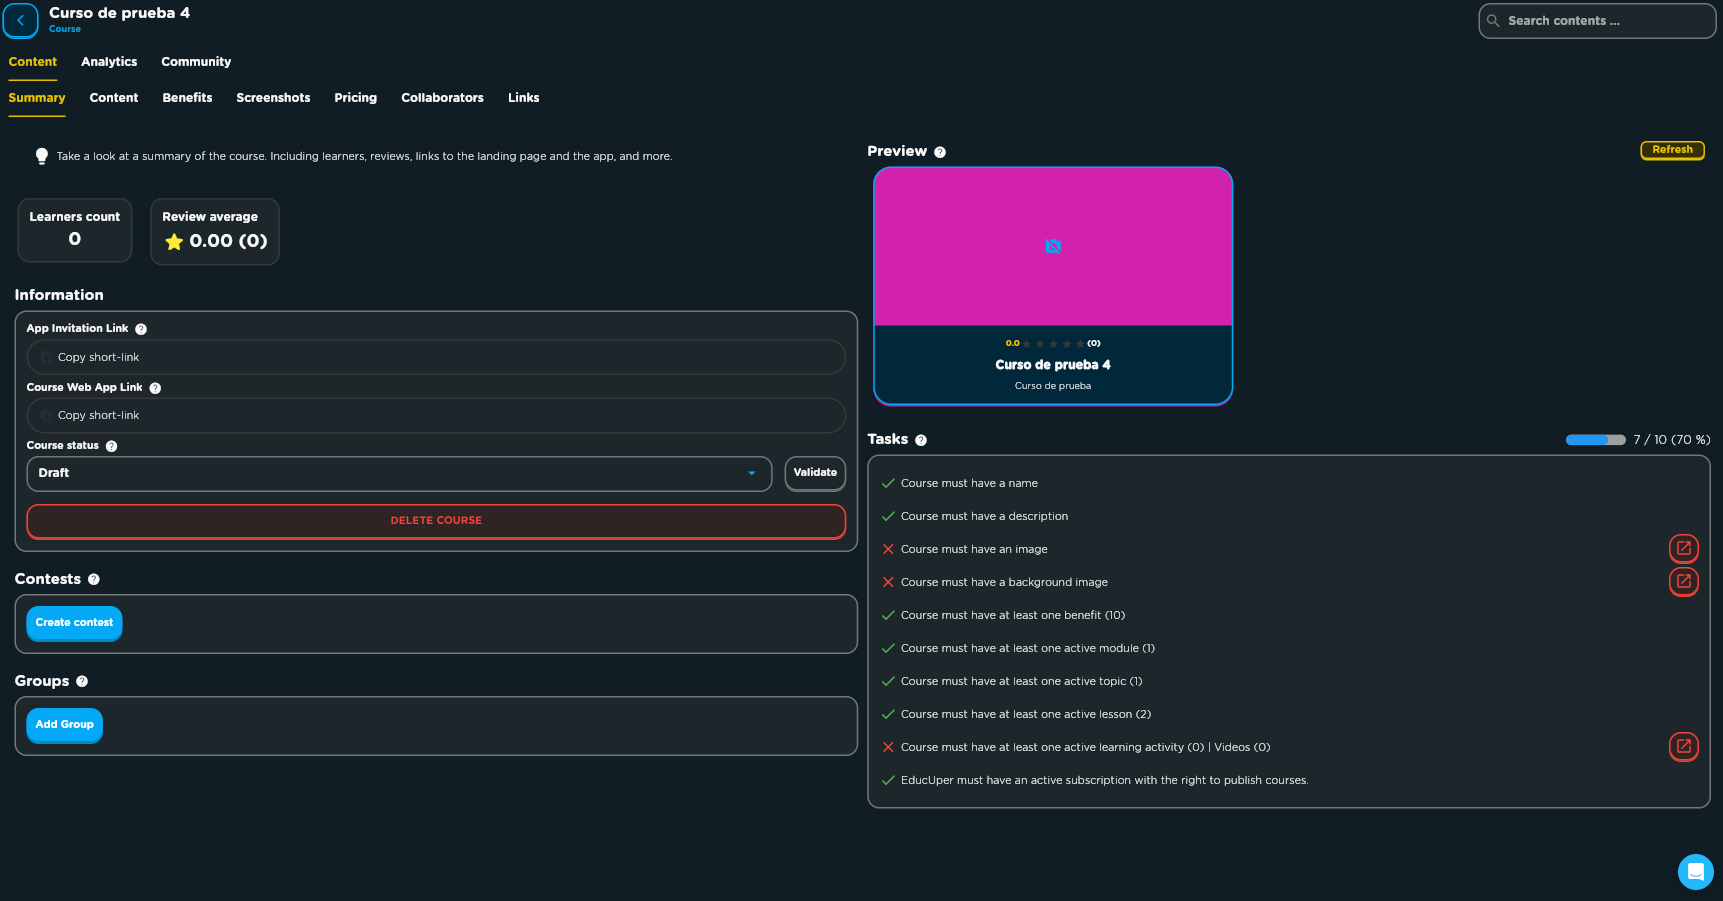Image resolution: width=1723 pixels, height=901 pixels.
Task: Click 'at least one active topic (1)' task
Action: [x=1021, y=681]
